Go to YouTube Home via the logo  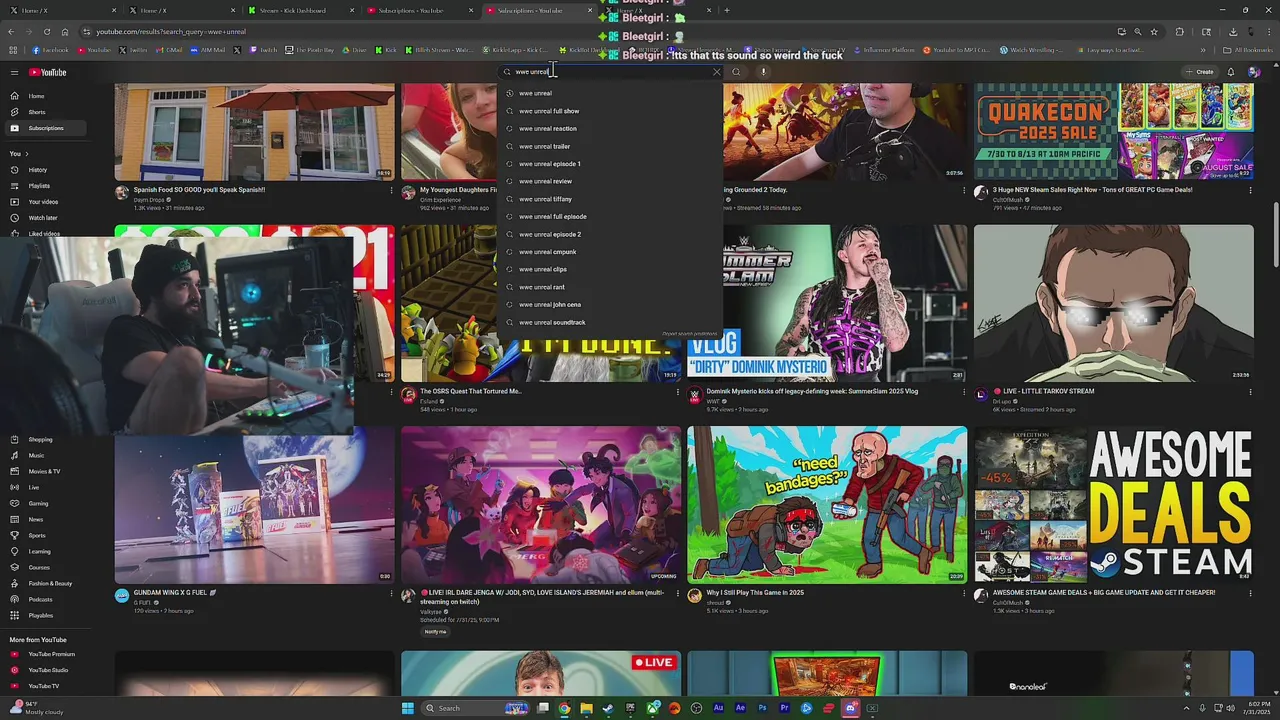47,72
